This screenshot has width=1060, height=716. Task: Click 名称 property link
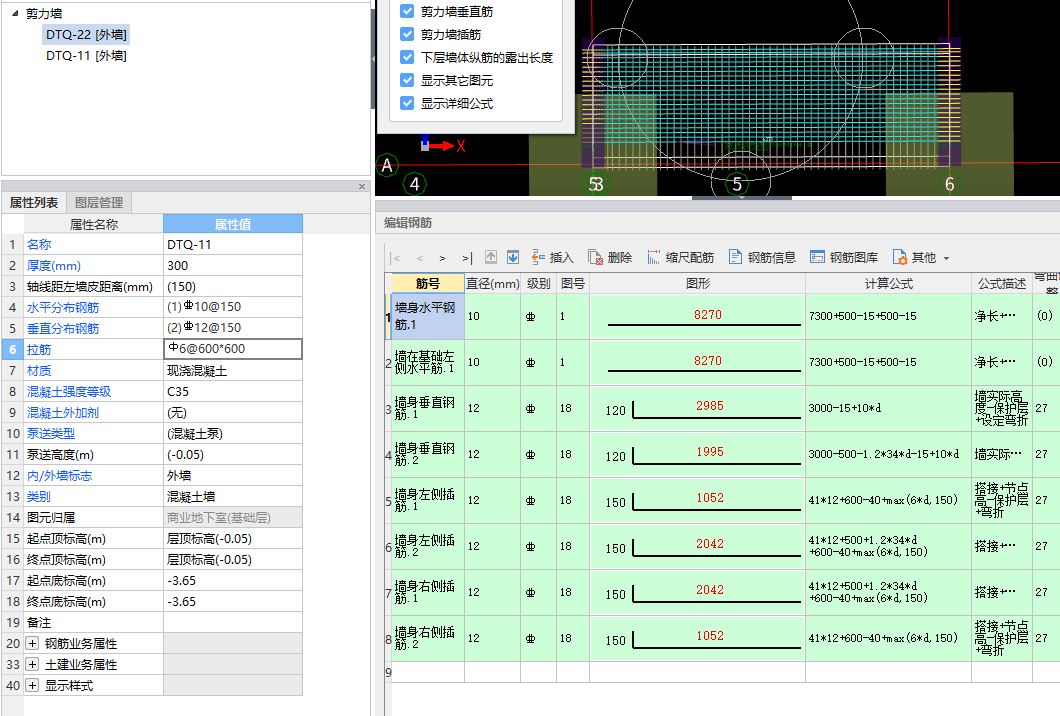point(39,244)
